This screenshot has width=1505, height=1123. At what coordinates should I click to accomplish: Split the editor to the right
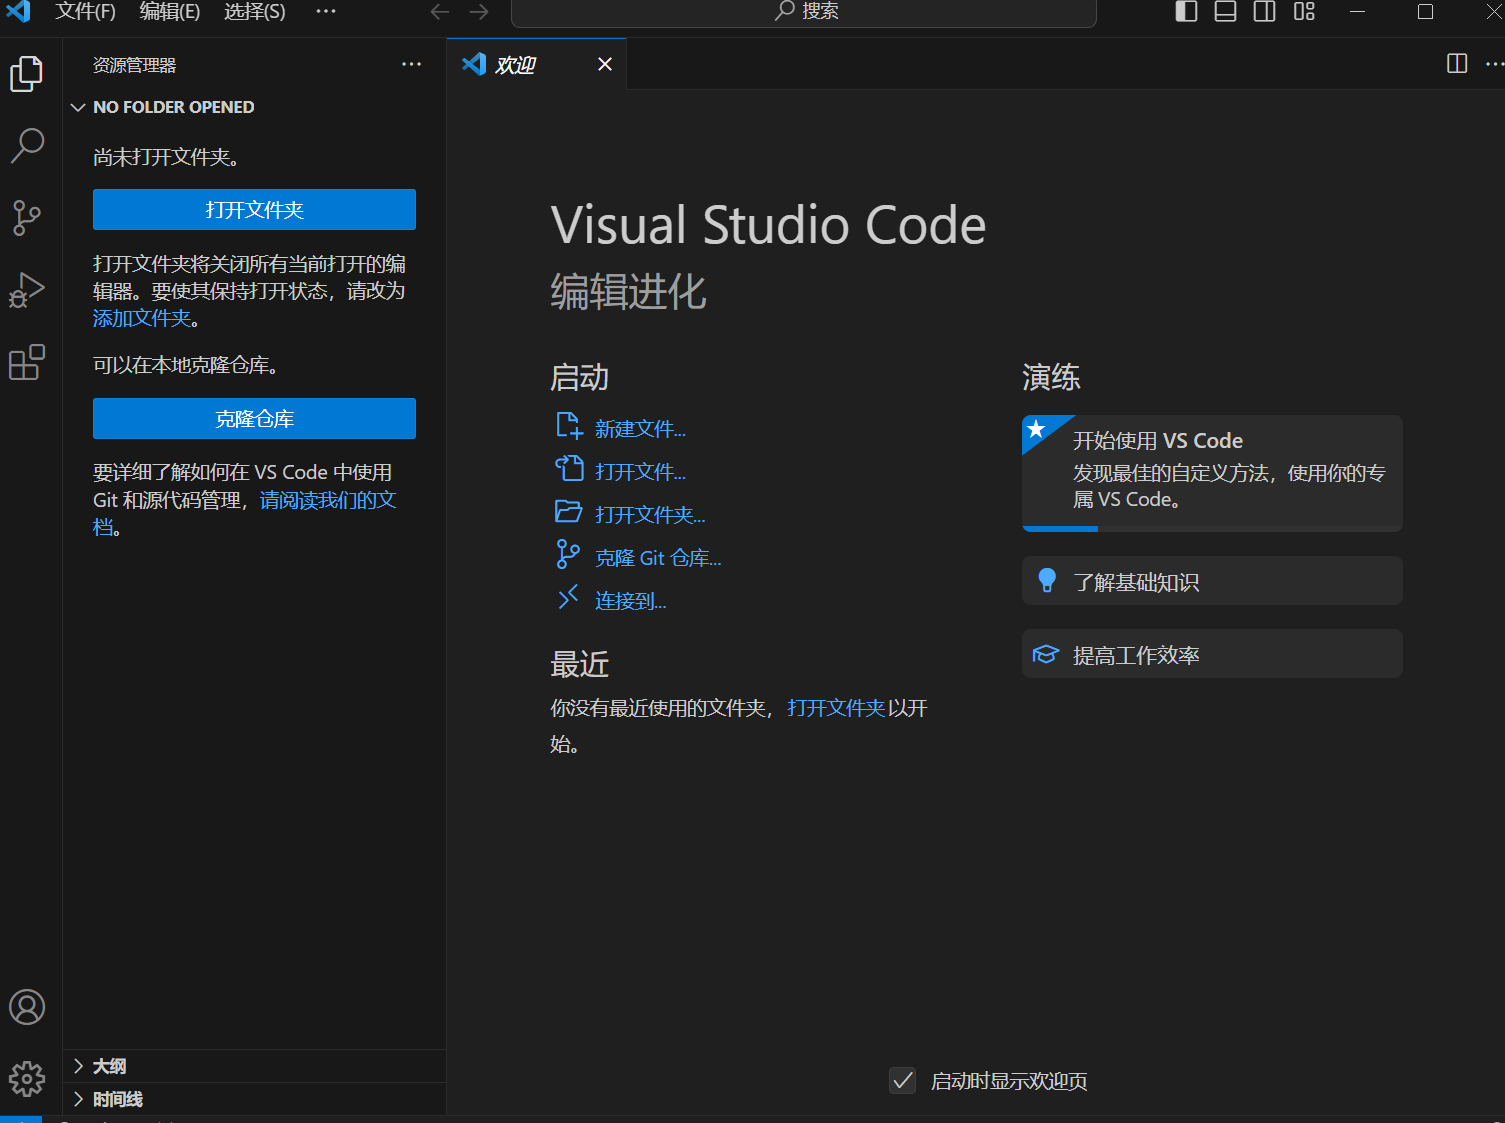click(1457, 64)
